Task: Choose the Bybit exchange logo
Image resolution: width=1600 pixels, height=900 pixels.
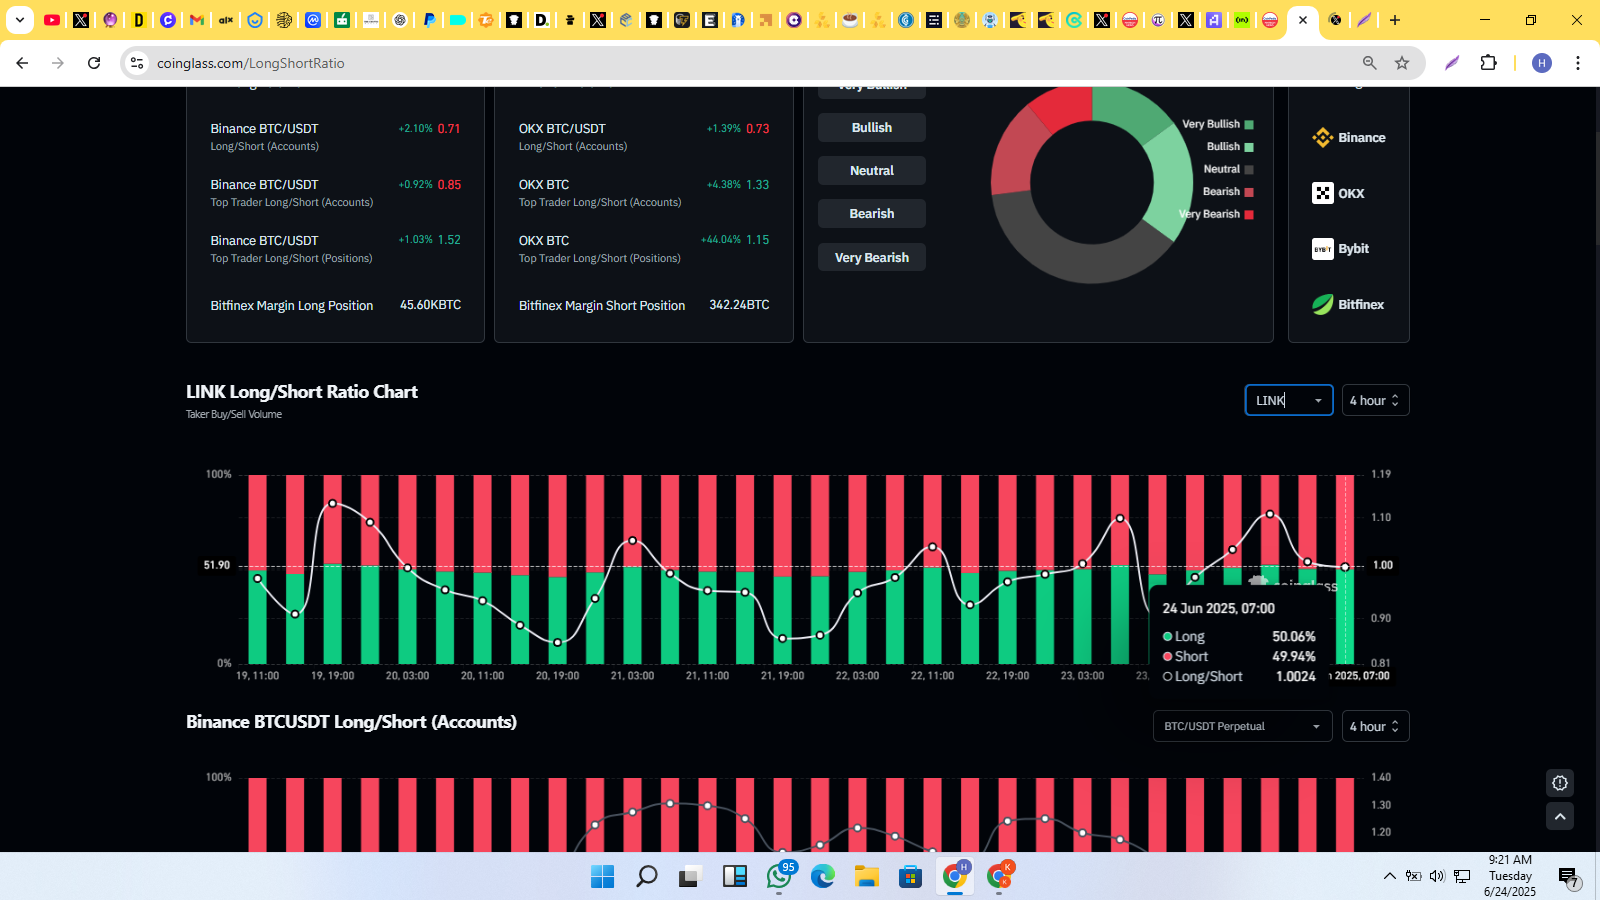Action: click(x=1323, y=249)
